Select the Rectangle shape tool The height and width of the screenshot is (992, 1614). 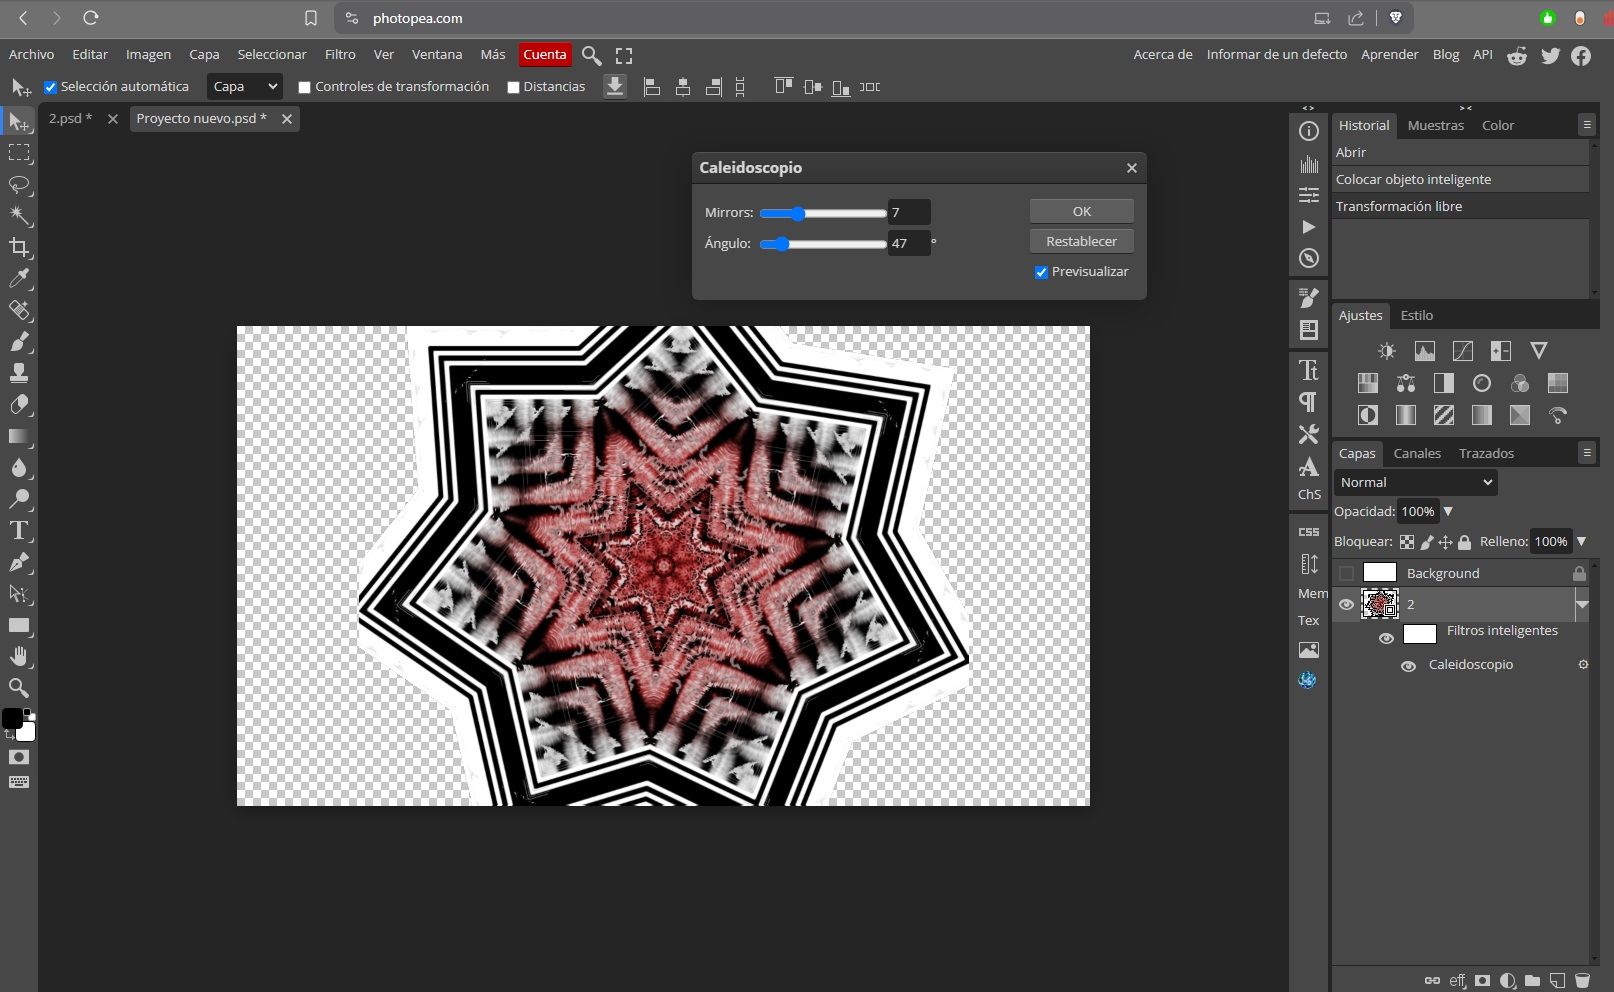tap(19, 626)
